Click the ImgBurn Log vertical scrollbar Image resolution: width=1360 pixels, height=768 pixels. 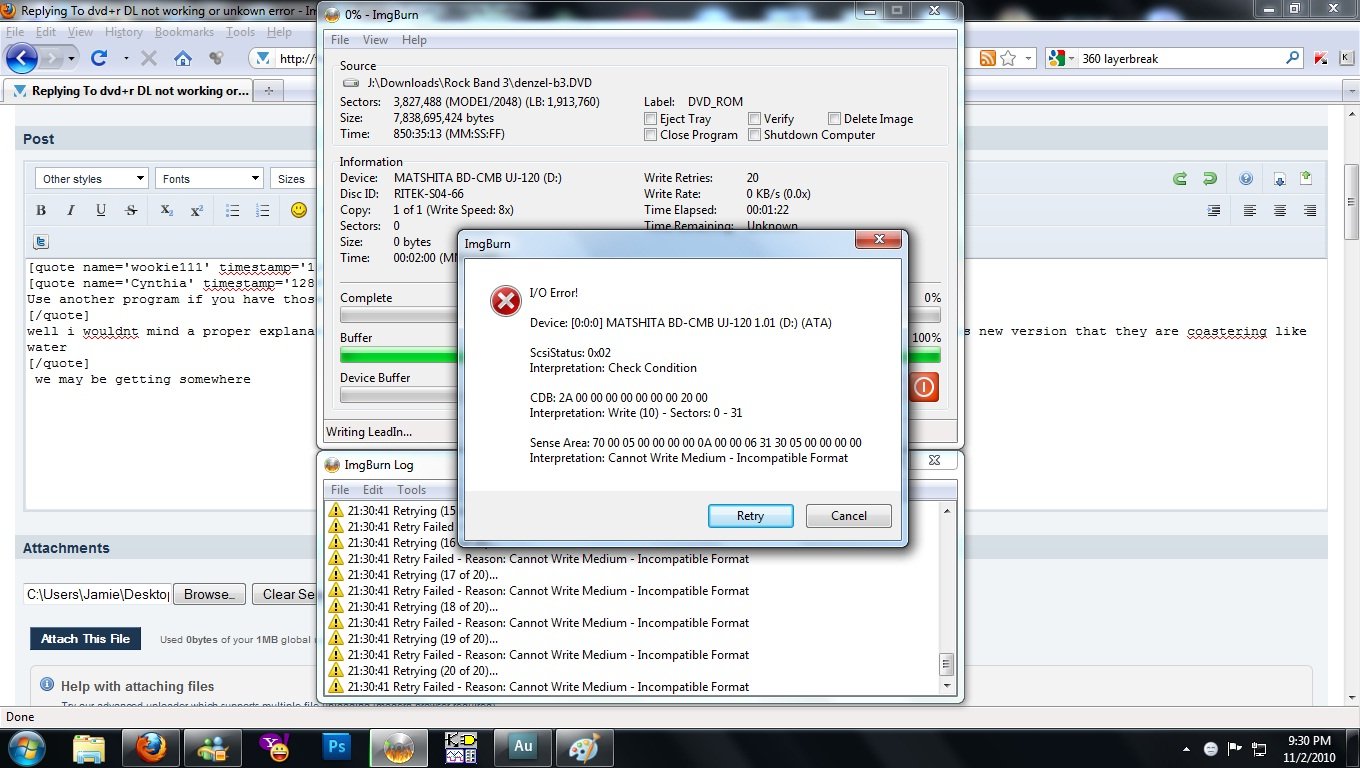(947, 598)
